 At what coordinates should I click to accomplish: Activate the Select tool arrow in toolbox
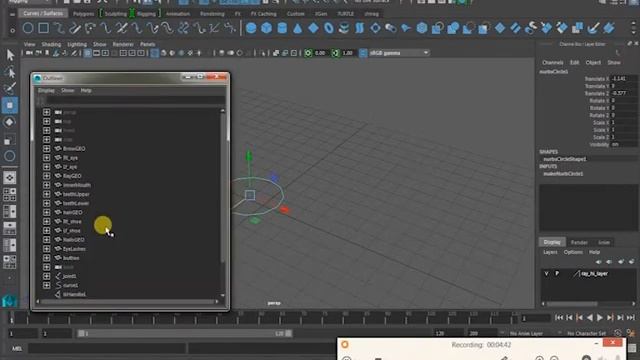[10, 55]
